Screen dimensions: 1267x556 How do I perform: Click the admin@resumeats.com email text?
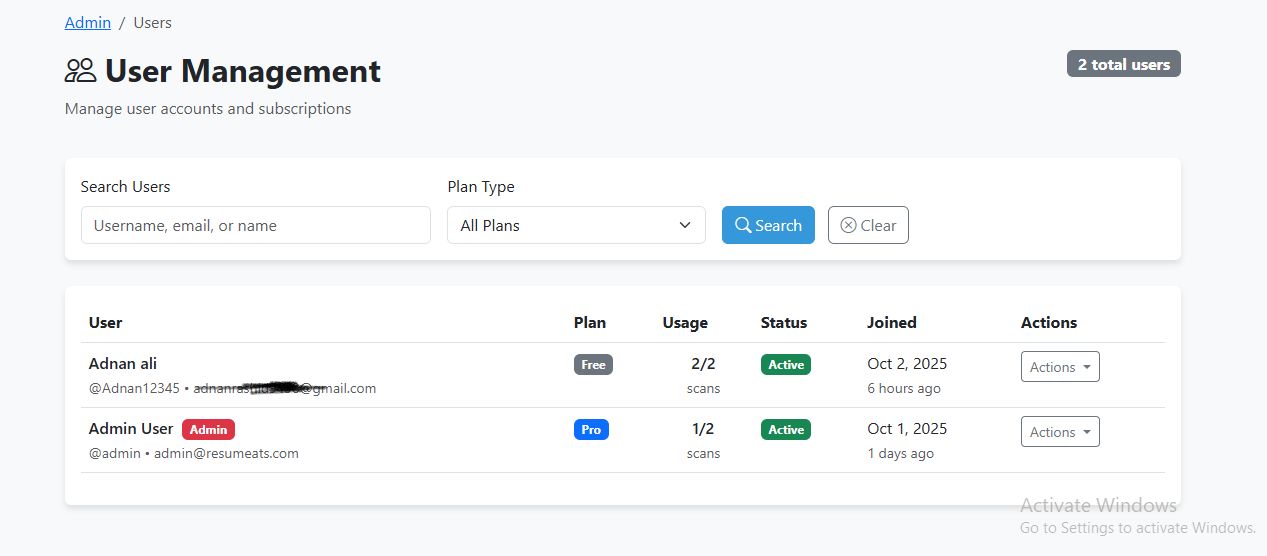[226, 454]
